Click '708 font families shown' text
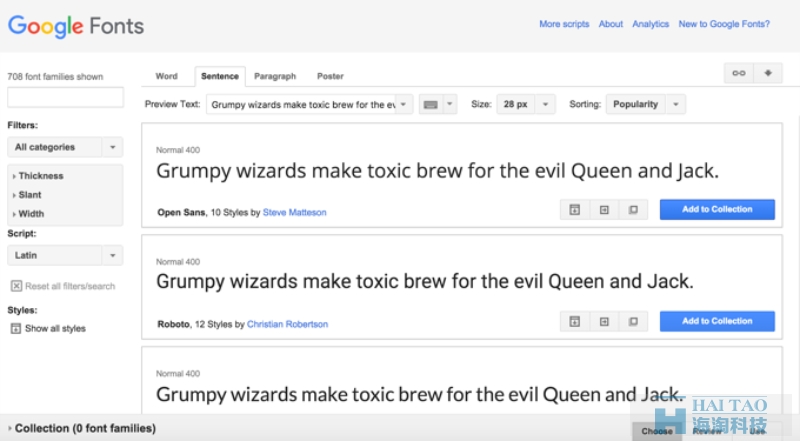 tap(55, 77)
